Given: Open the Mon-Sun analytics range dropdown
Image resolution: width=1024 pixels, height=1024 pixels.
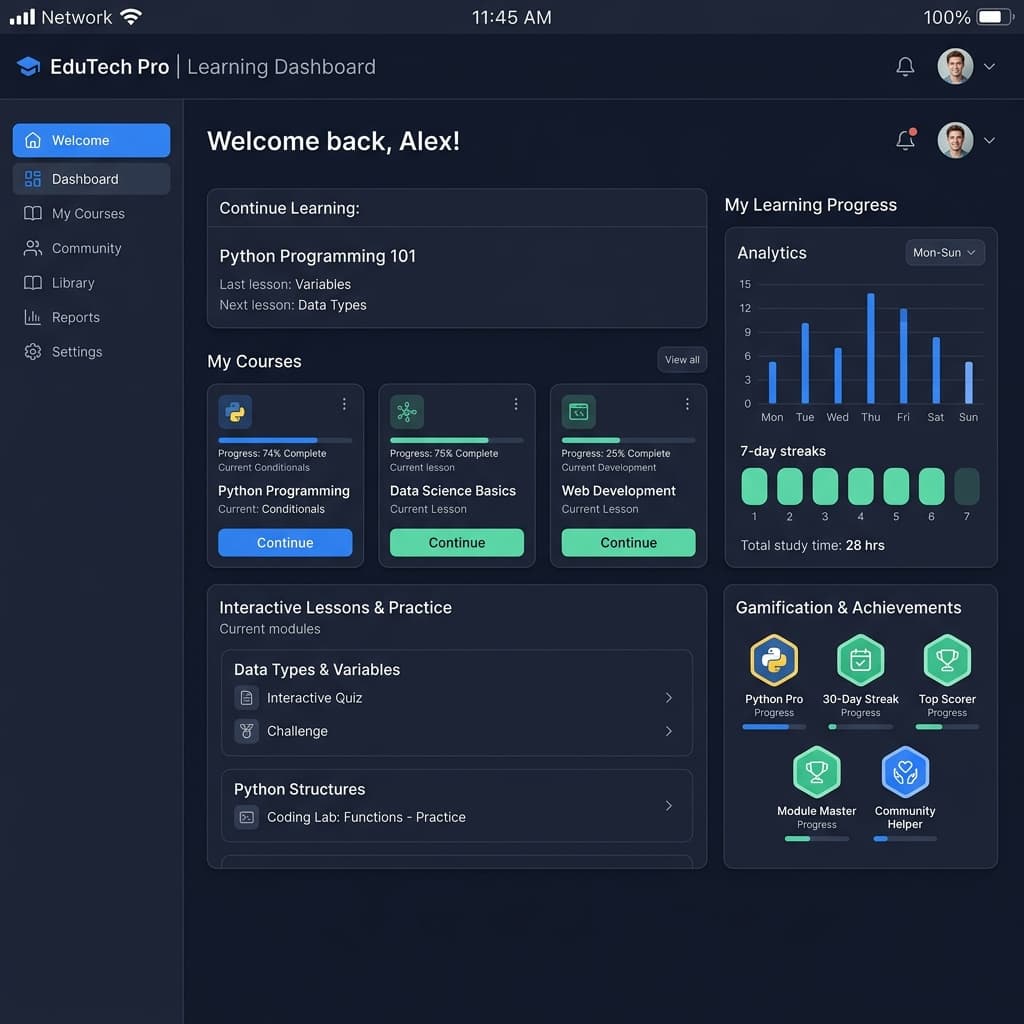Looking at the screenshot, I should (x=944, y=253).
